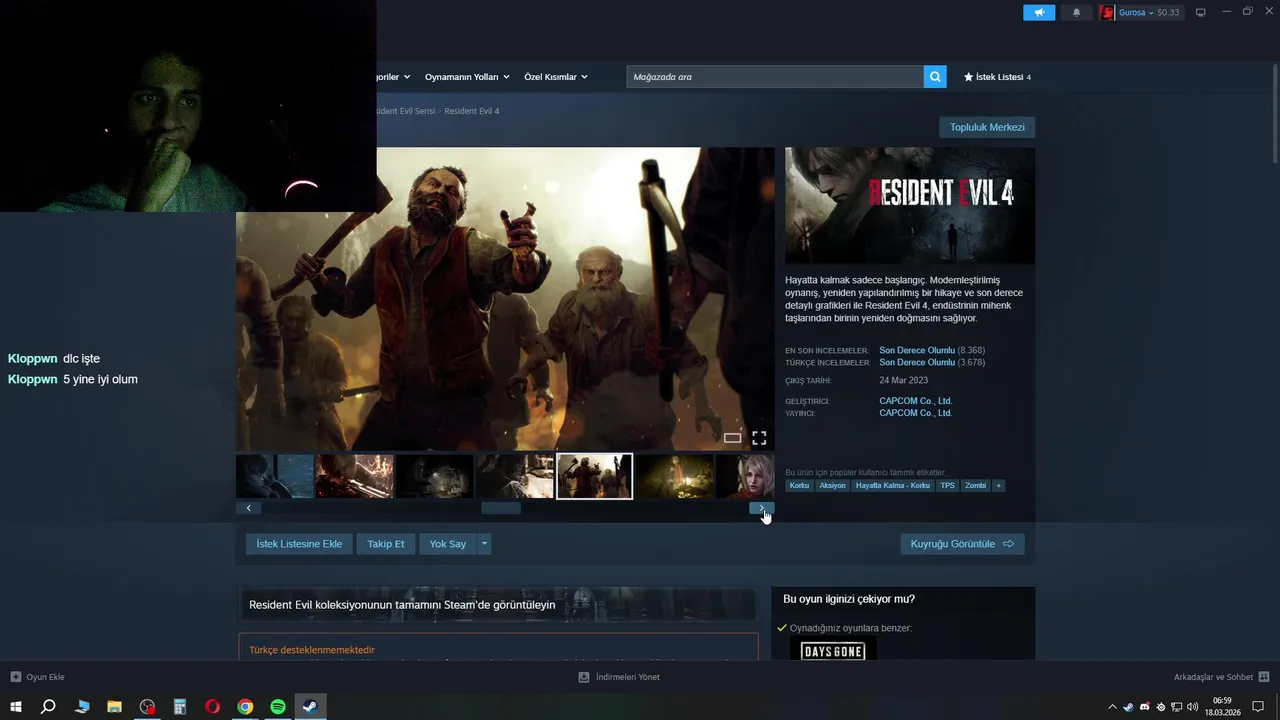
Task: Open the Korku tag
Action: [799, 485]
